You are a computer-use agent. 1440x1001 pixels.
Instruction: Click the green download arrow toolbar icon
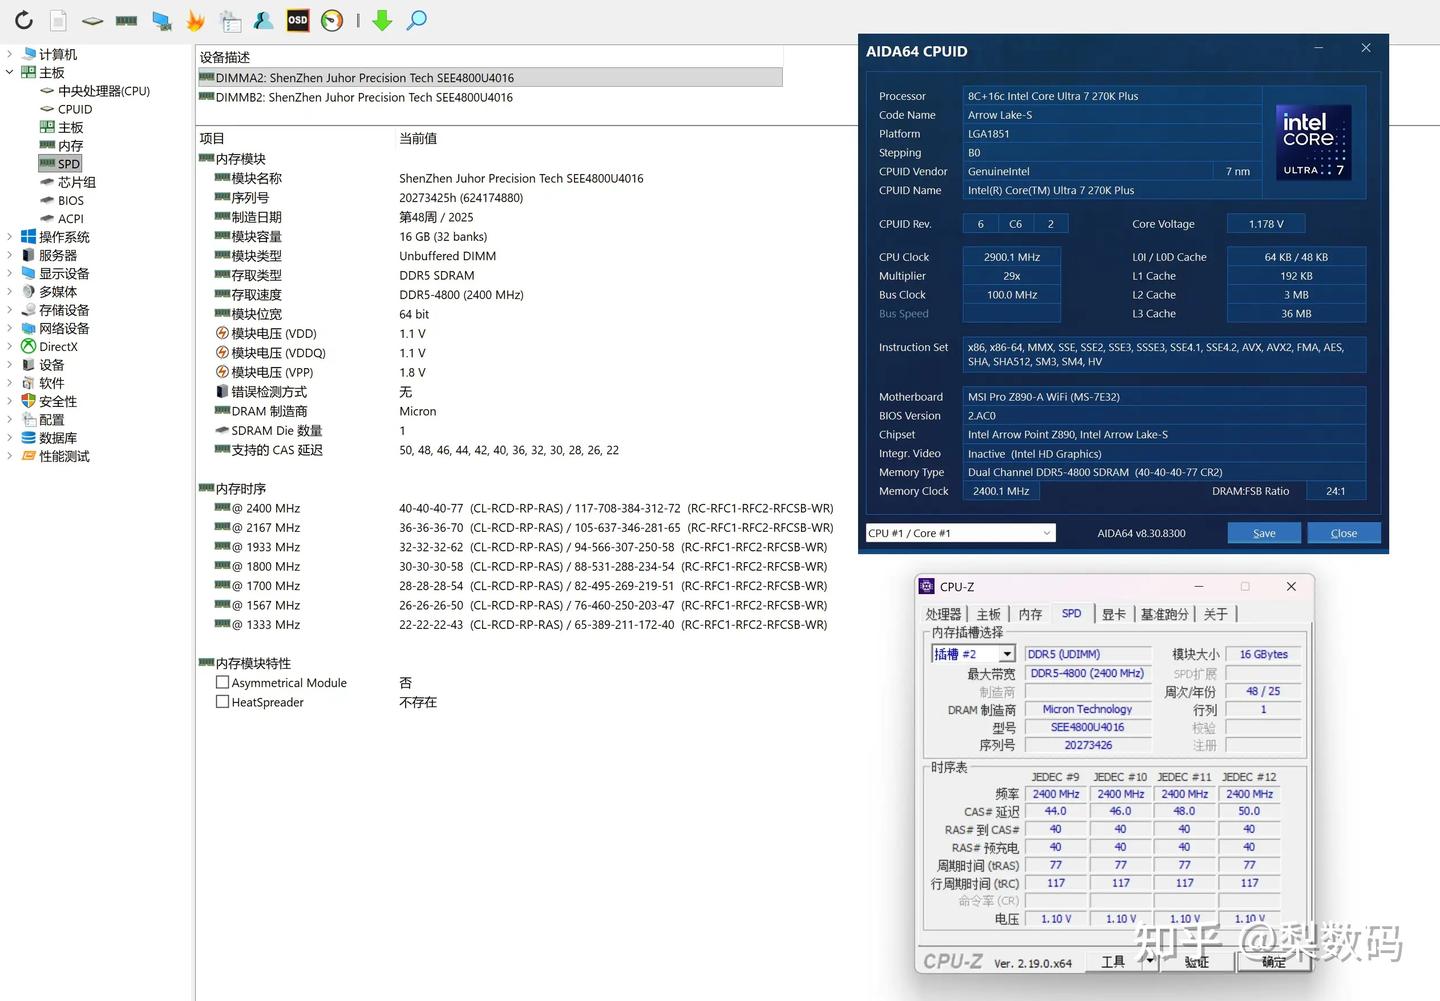pos(382,20)
